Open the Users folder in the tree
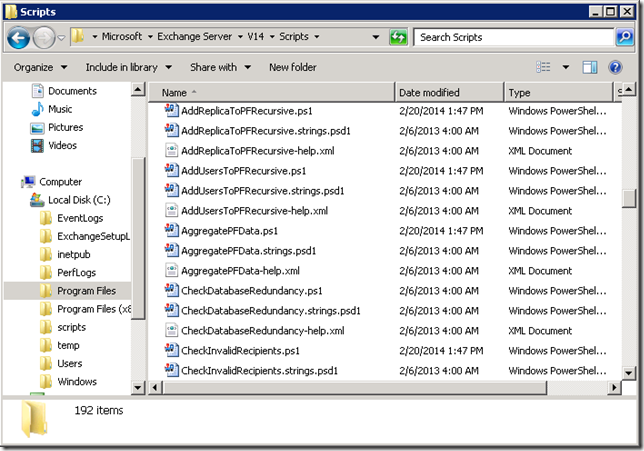 tap(61, 364)
